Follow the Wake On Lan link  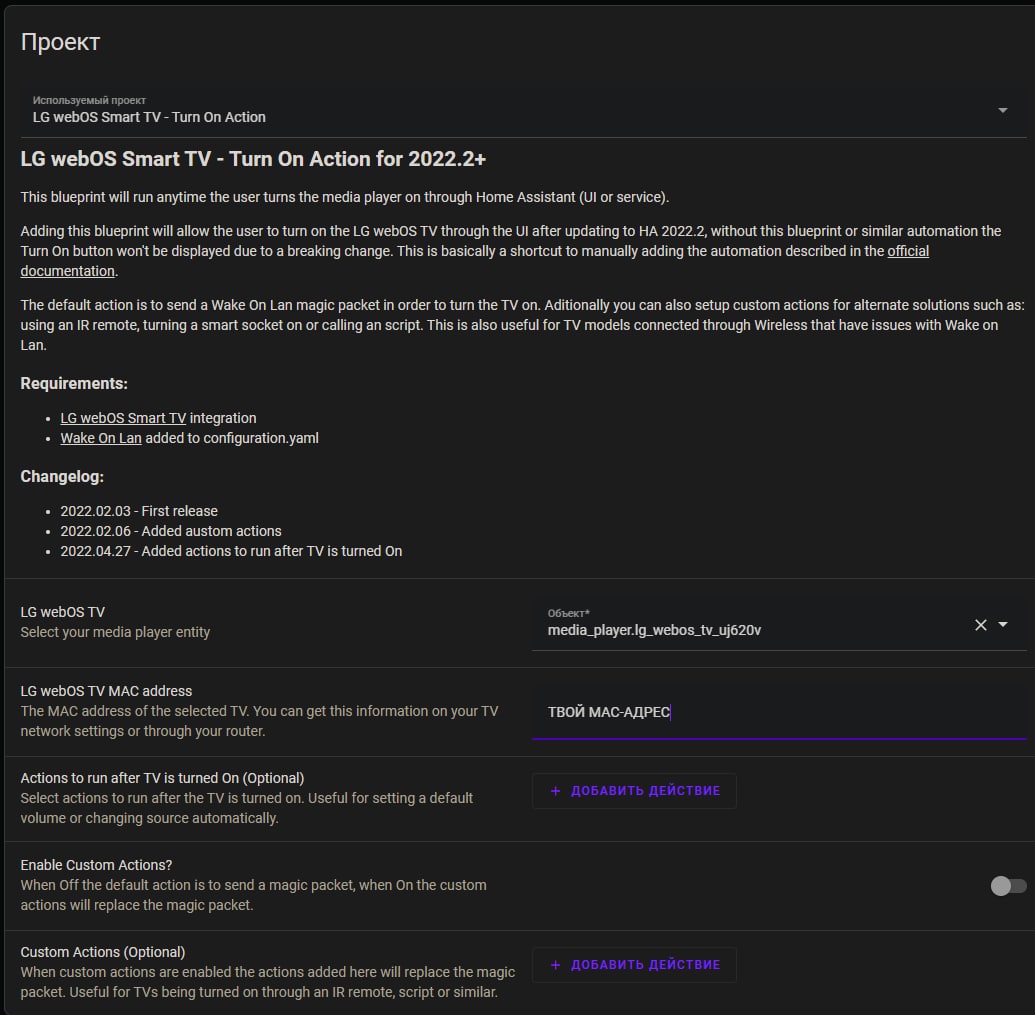point(101,438)
